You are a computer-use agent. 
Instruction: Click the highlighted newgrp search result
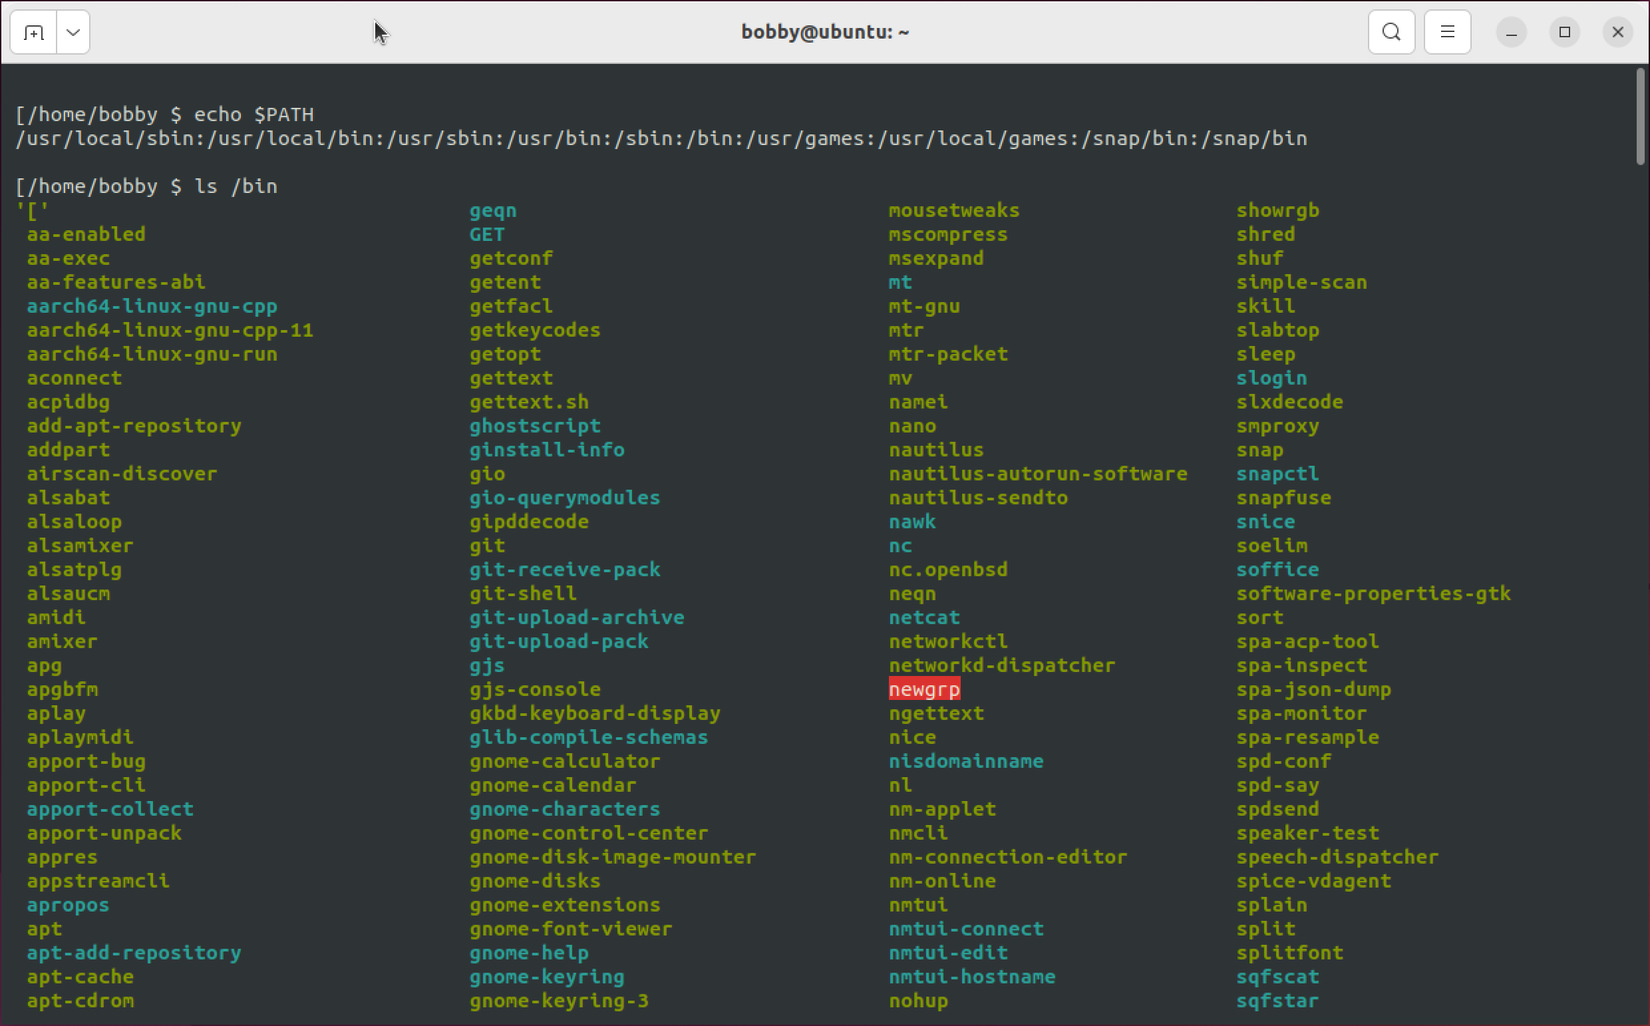coord(923,689)
